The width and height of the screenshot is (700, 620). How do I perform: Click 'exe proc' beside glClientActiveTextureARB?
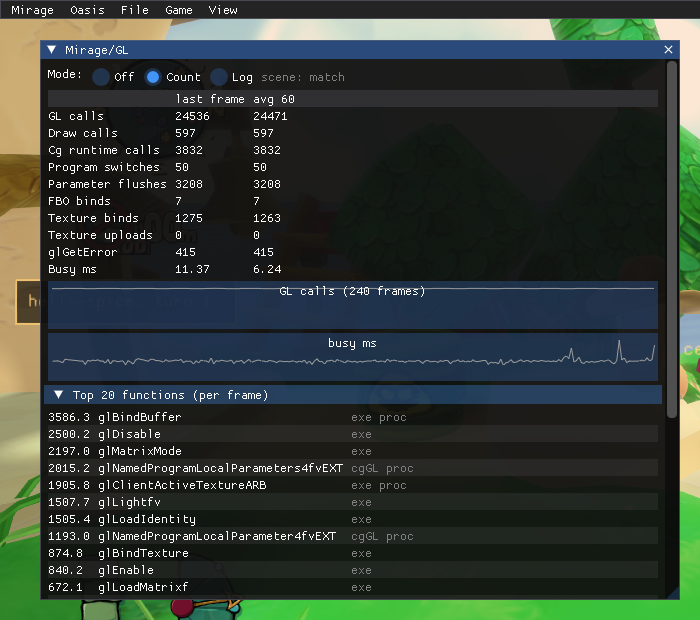pos(379,485)
